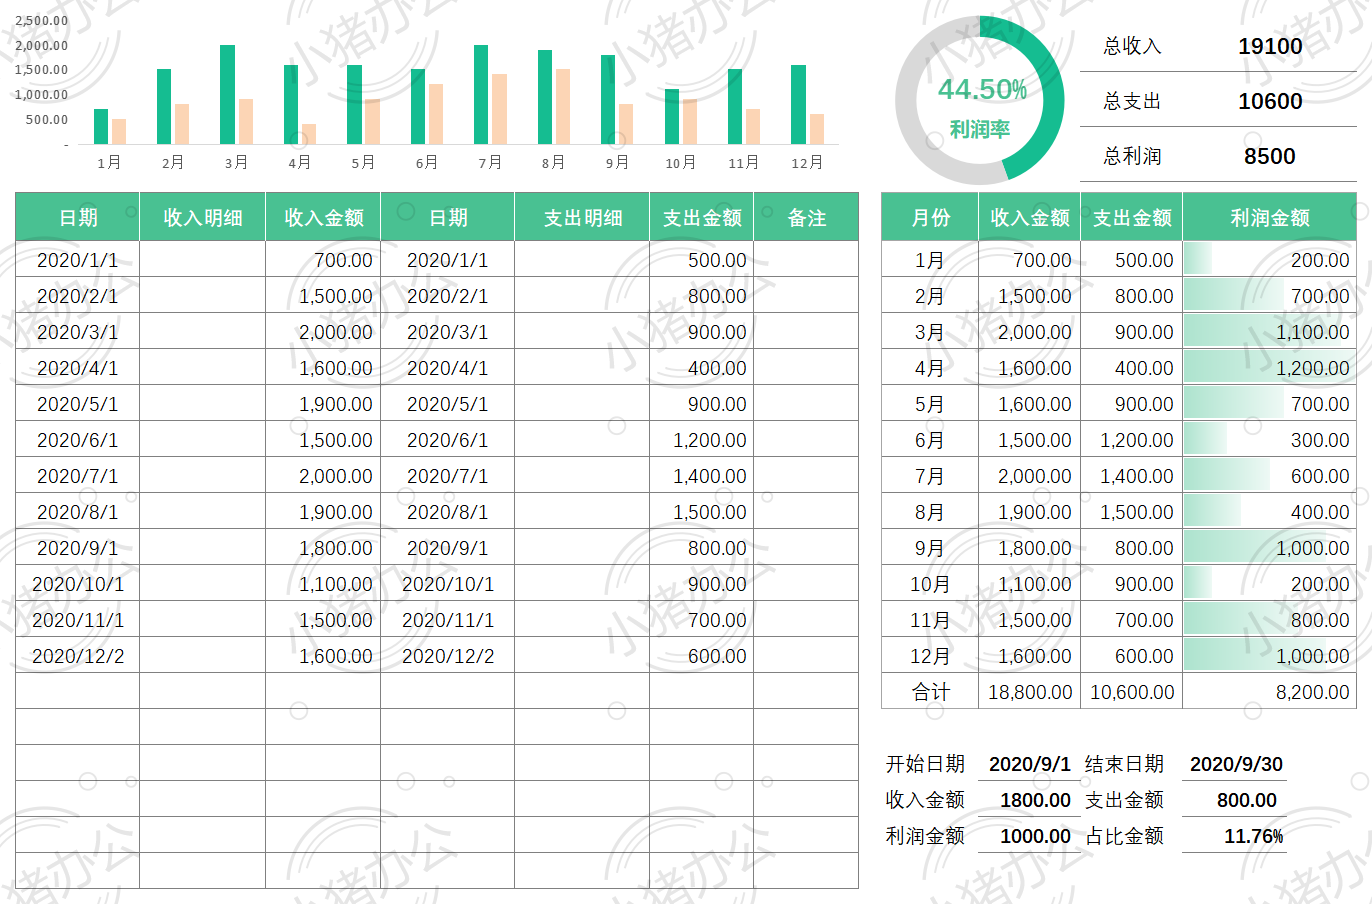Click the 开始日期 field showing 2020/9/1

tap(1029, 764)
